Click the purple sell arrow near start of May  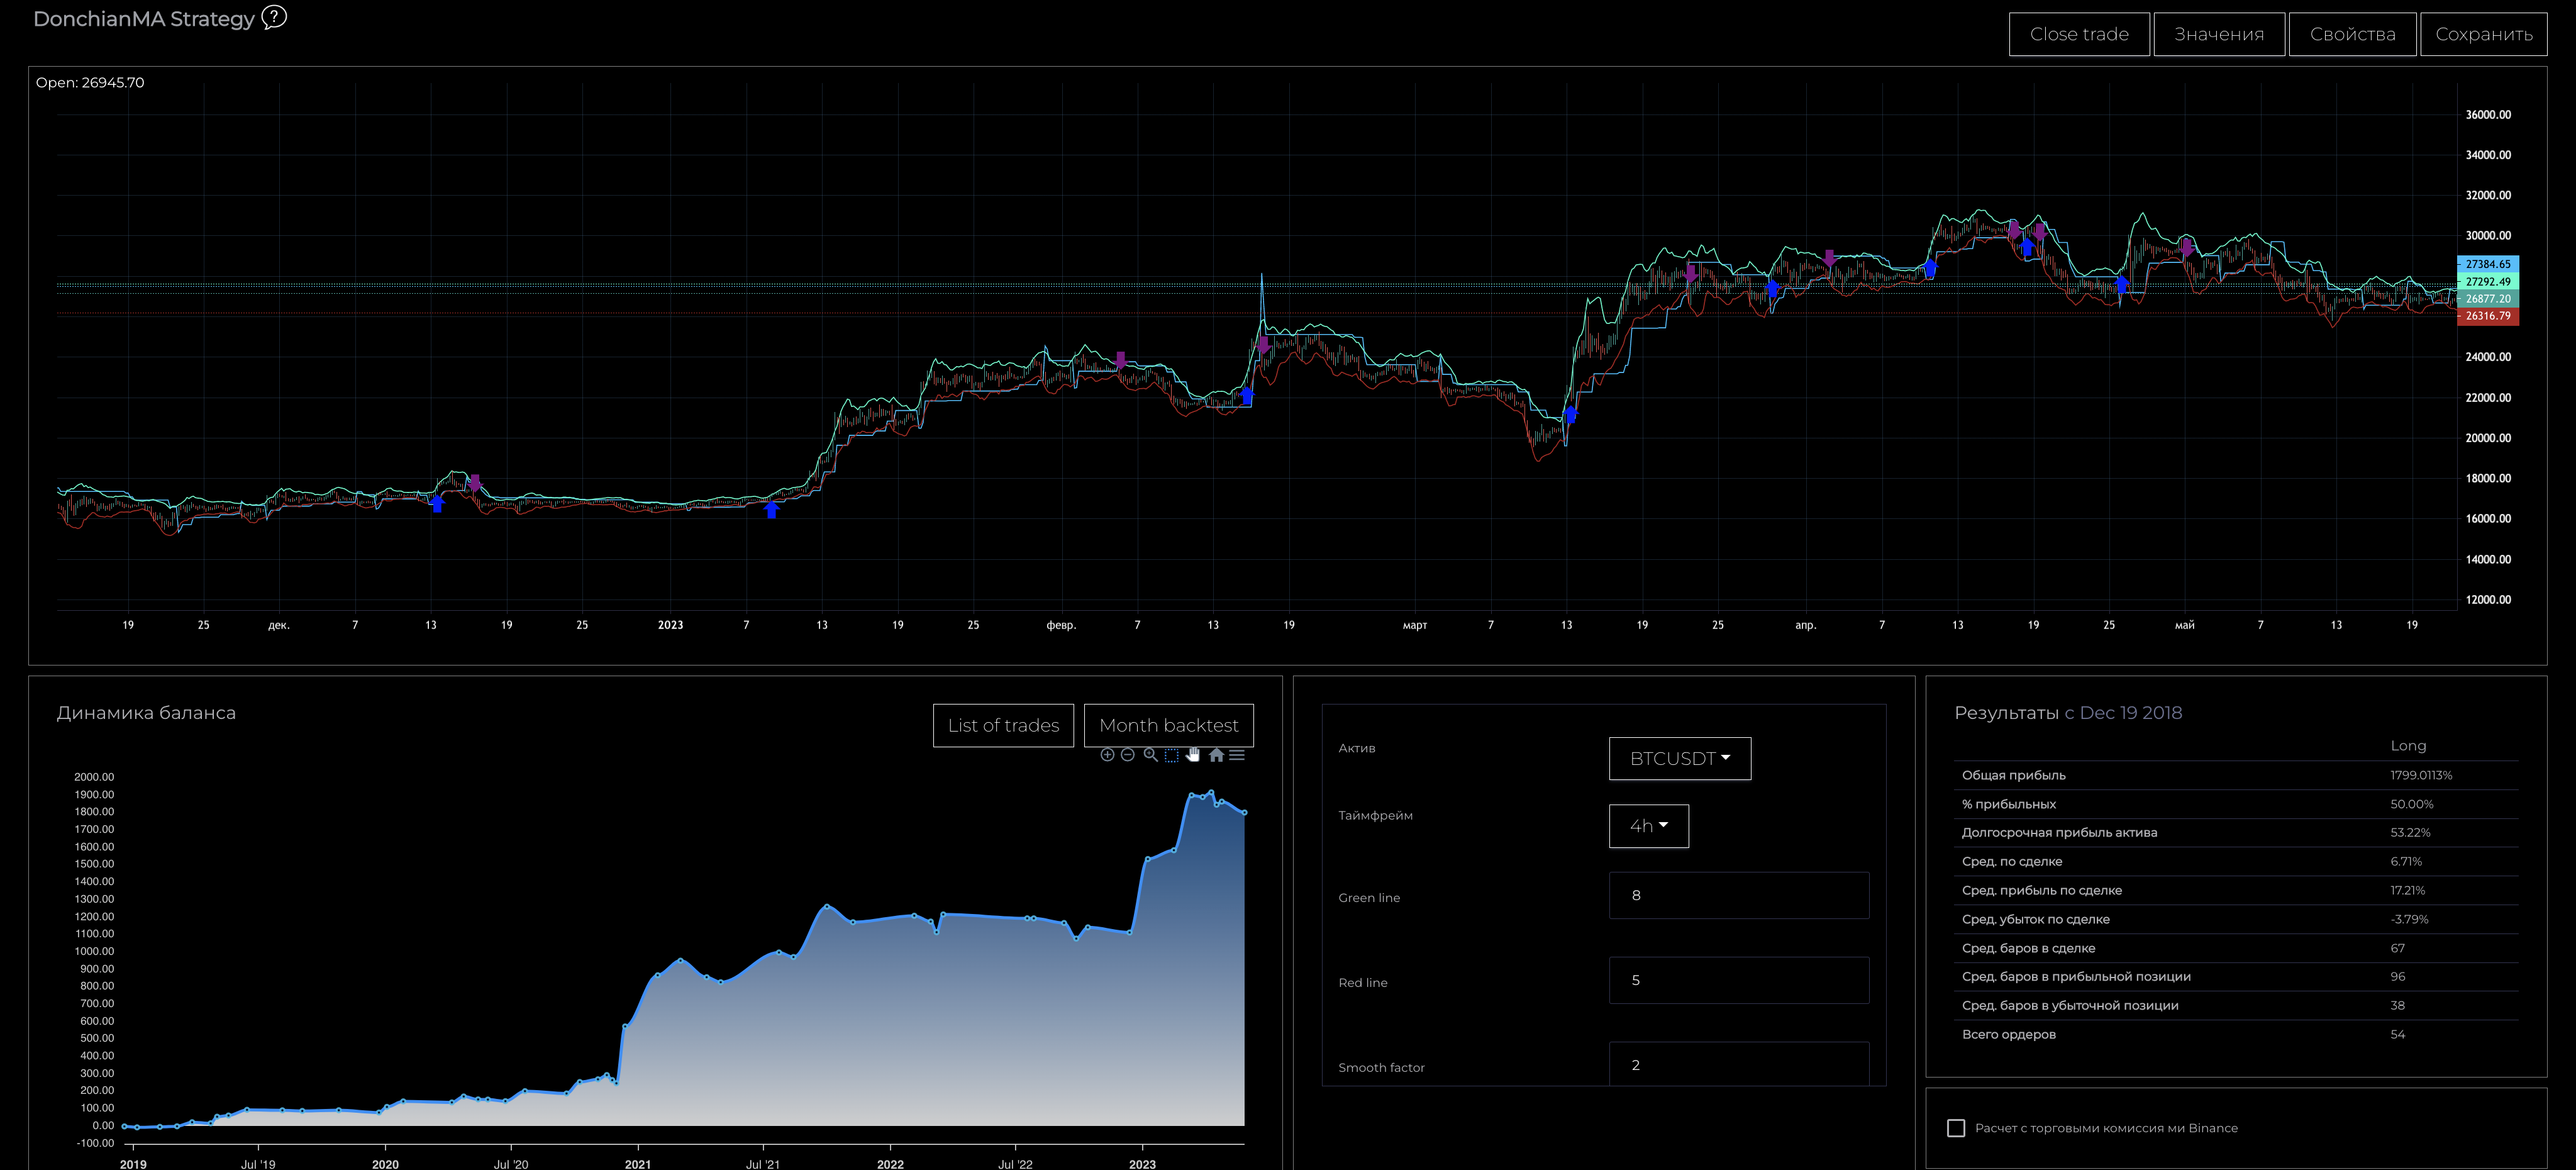[2187, 247]
